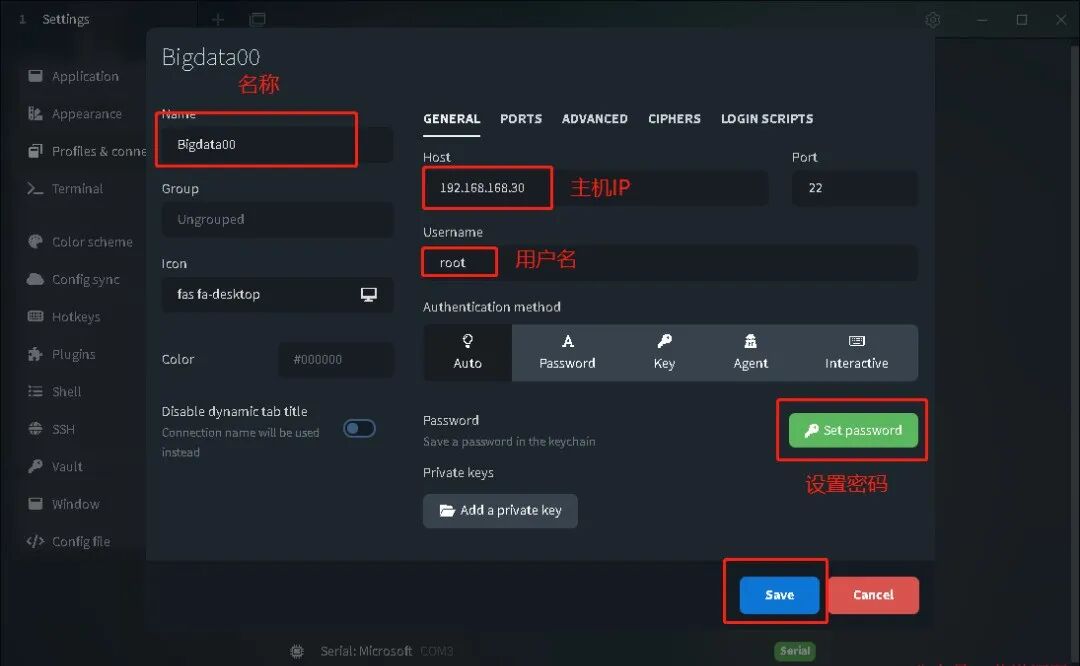Switch to the General tab
Image resolution: width=1080 pixels, height=666 pixels.
[x=452, y=119]
